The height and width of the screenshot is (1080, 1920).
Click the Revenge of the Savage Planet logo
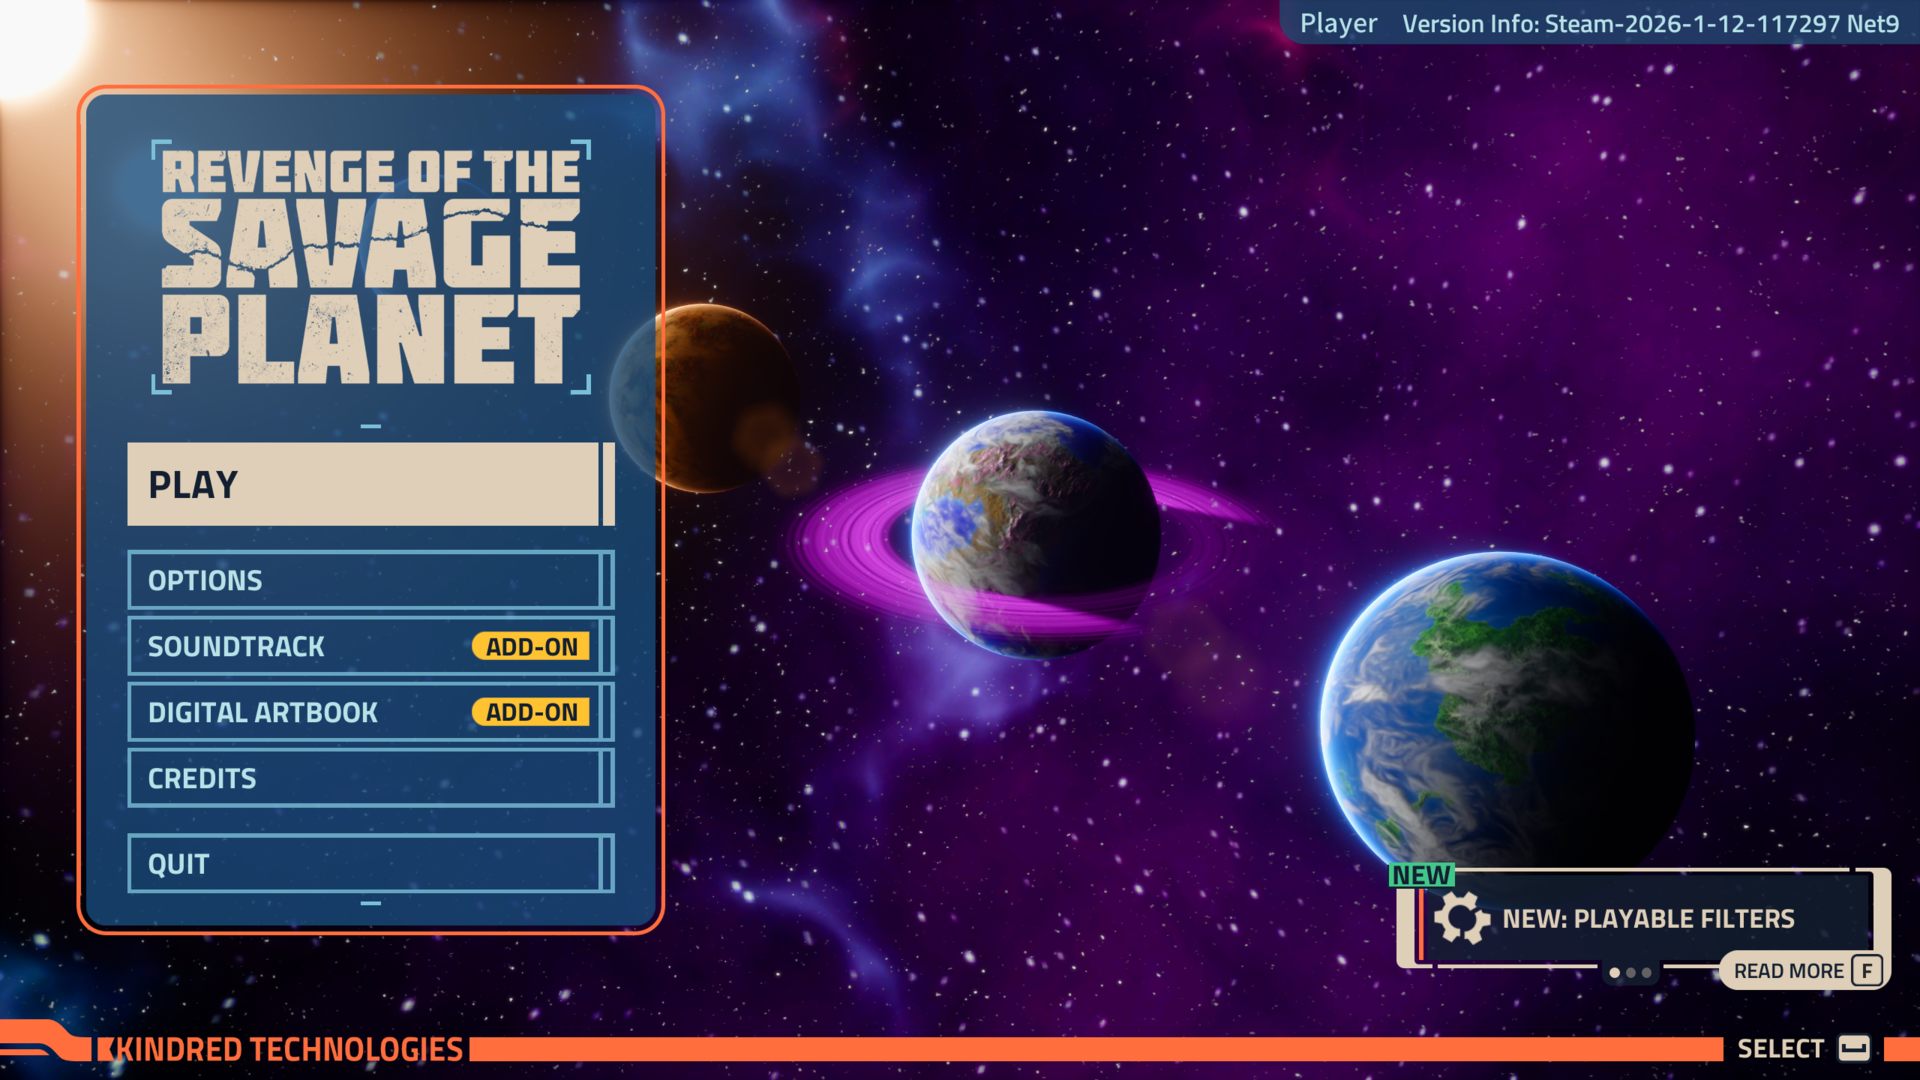click(371, 266)
